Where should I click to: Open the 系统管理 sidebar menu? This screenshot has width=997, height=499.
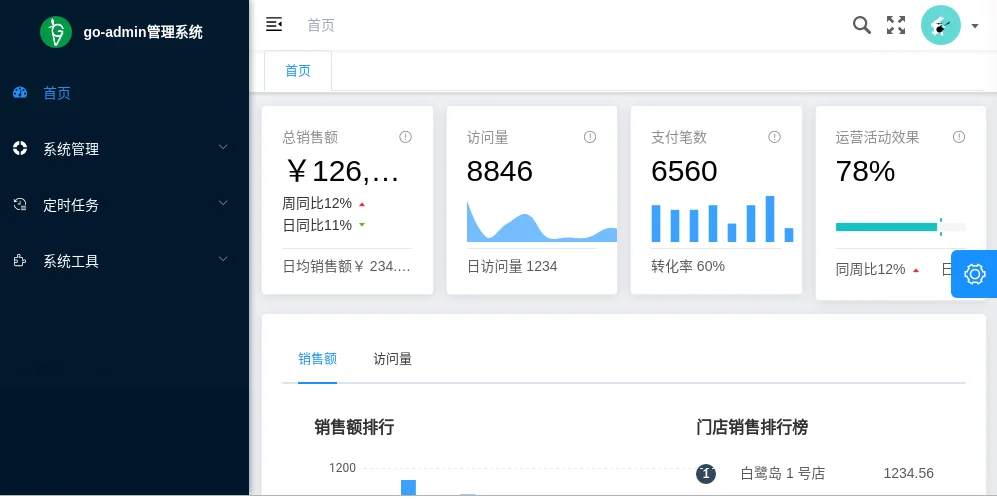(125, 149)
